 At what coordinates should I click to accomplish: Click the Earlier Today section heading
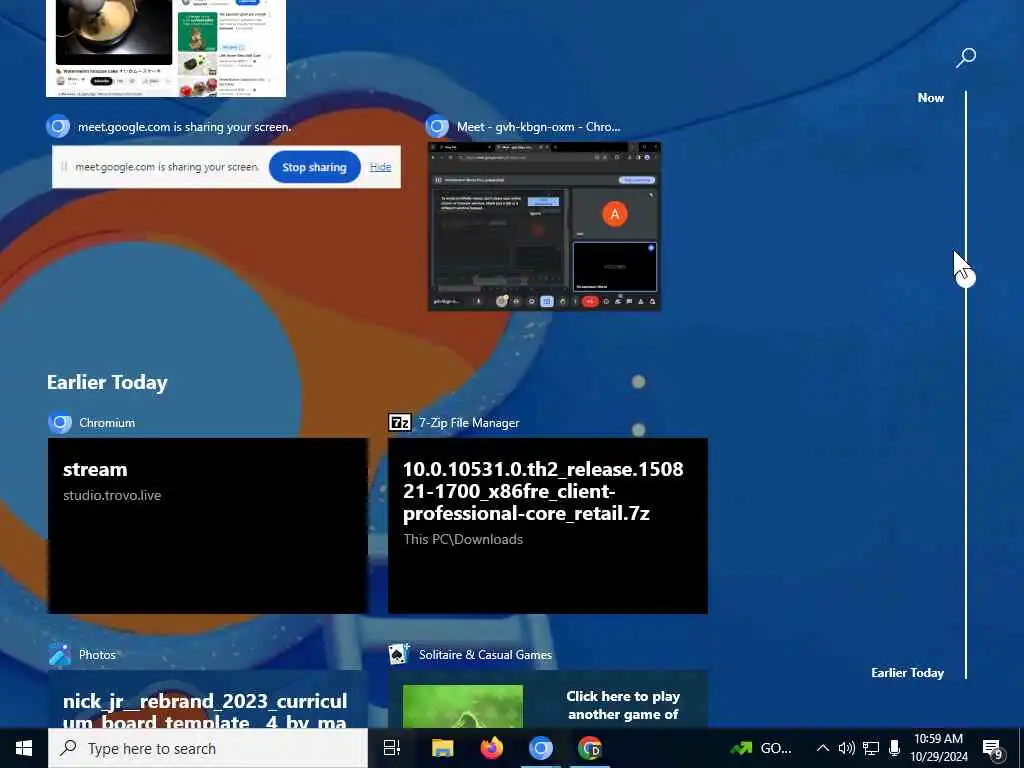[107, 382]
